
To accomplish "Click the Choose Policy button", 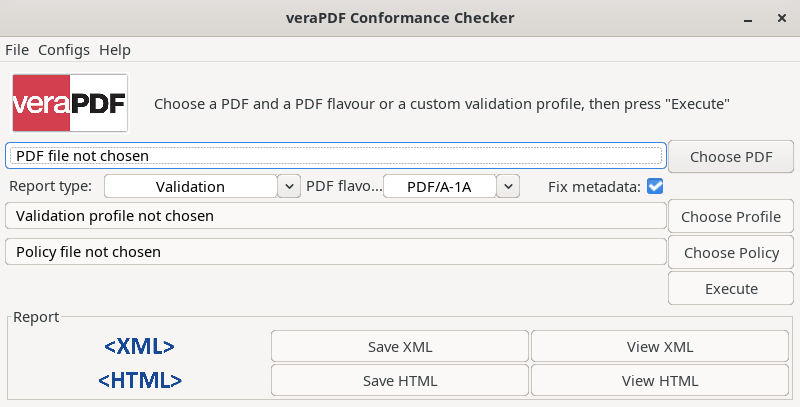I will [x=731, y=252].
